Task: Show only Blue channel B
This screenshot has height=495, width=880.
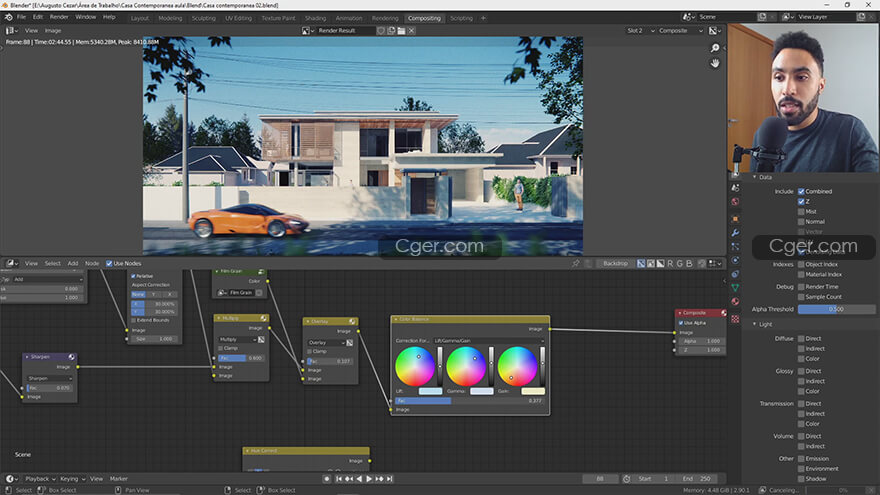Action: (x=689, y=263)
